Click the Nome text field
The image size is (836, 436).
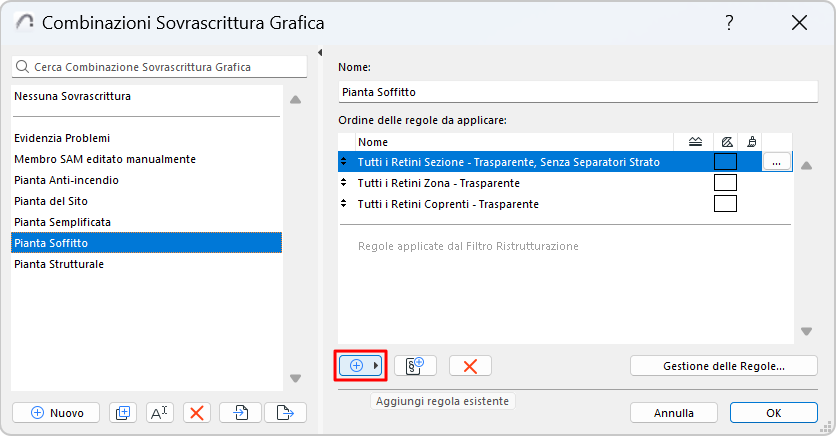coord(578,91)
